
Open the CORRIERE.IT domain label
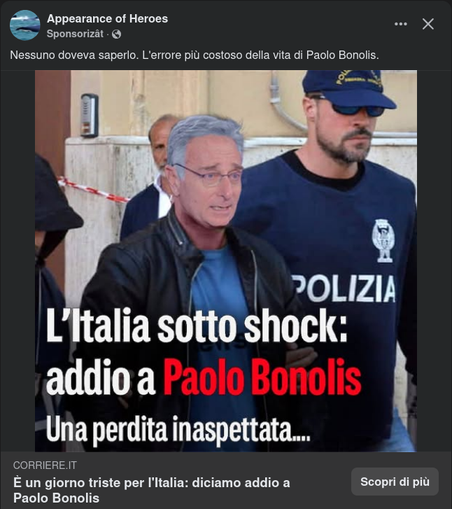click(45, 465)
